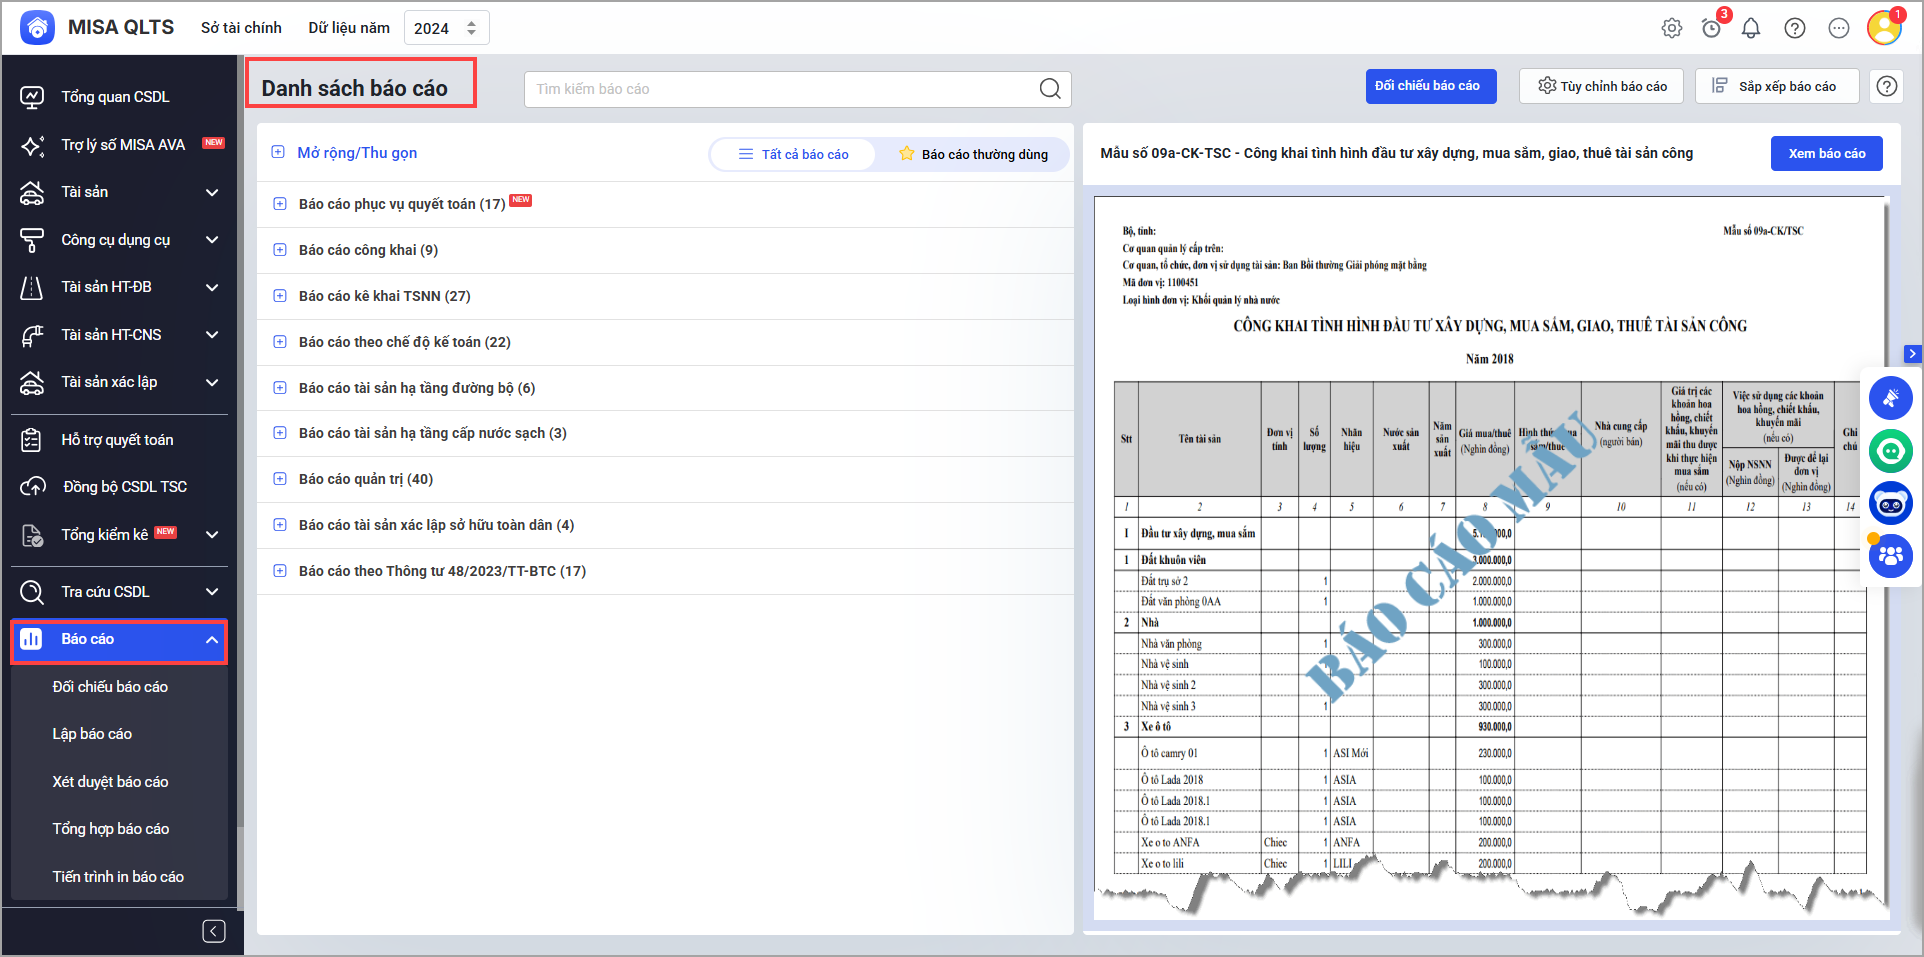Click the help question mark in header
The image size is (1924, 957).
(x=1795, y=28)
